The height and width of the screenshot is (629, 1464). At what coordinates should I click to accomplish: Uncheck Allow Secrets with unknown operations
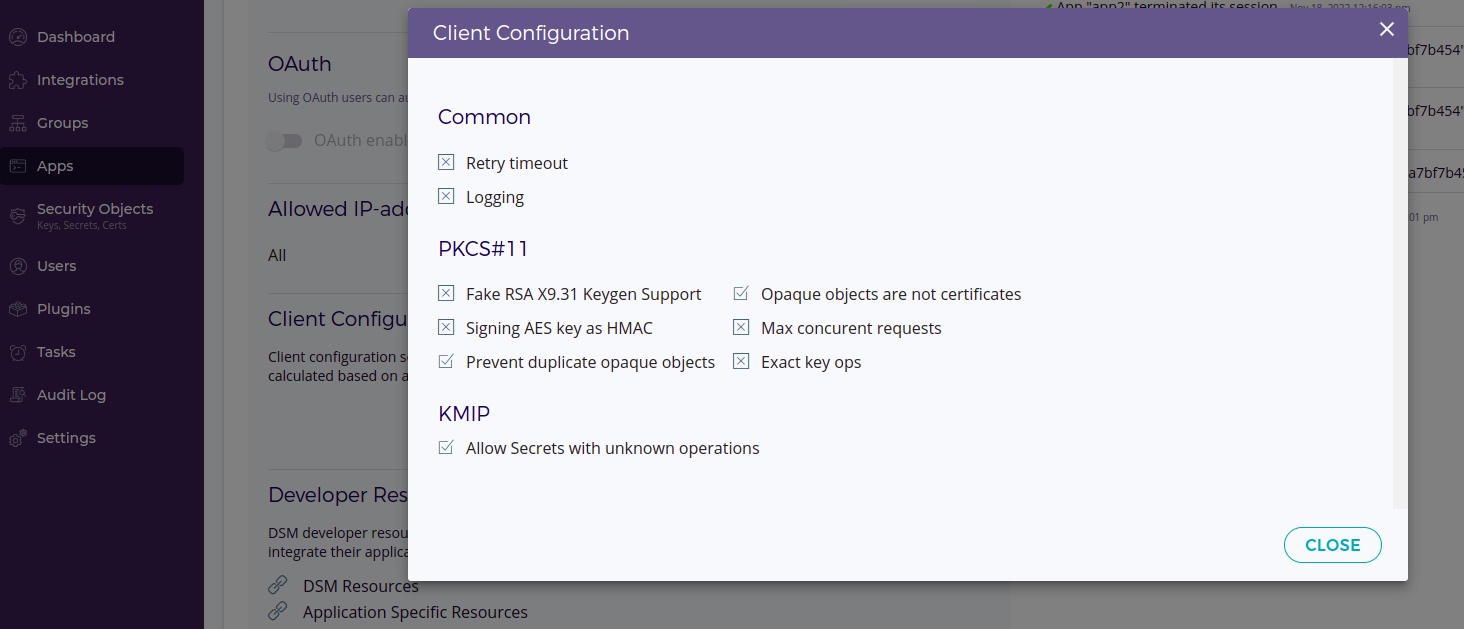tap(446, 447)
